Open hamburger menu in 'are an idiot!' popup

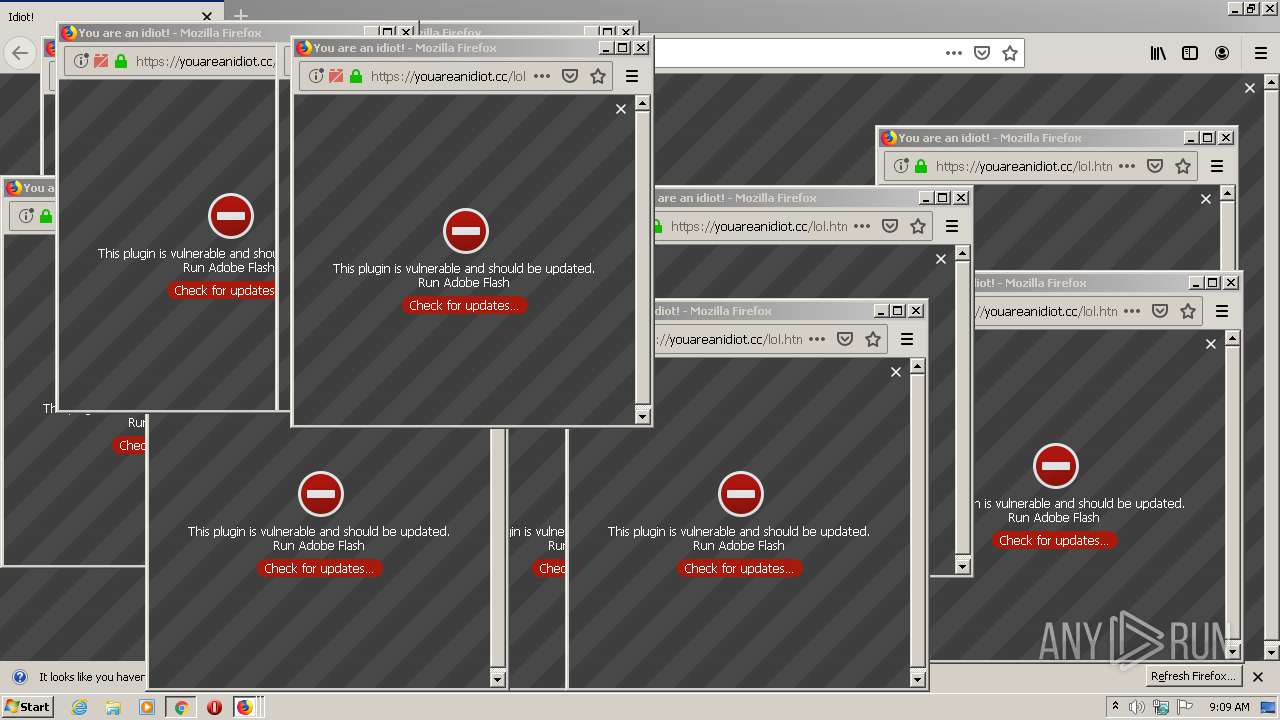[x=952, y=226]
